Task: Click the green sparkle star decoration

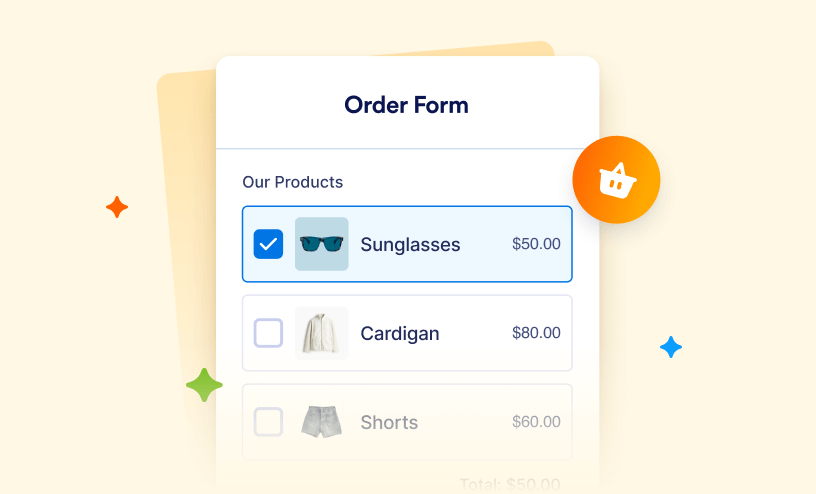Action: [204, 385]
